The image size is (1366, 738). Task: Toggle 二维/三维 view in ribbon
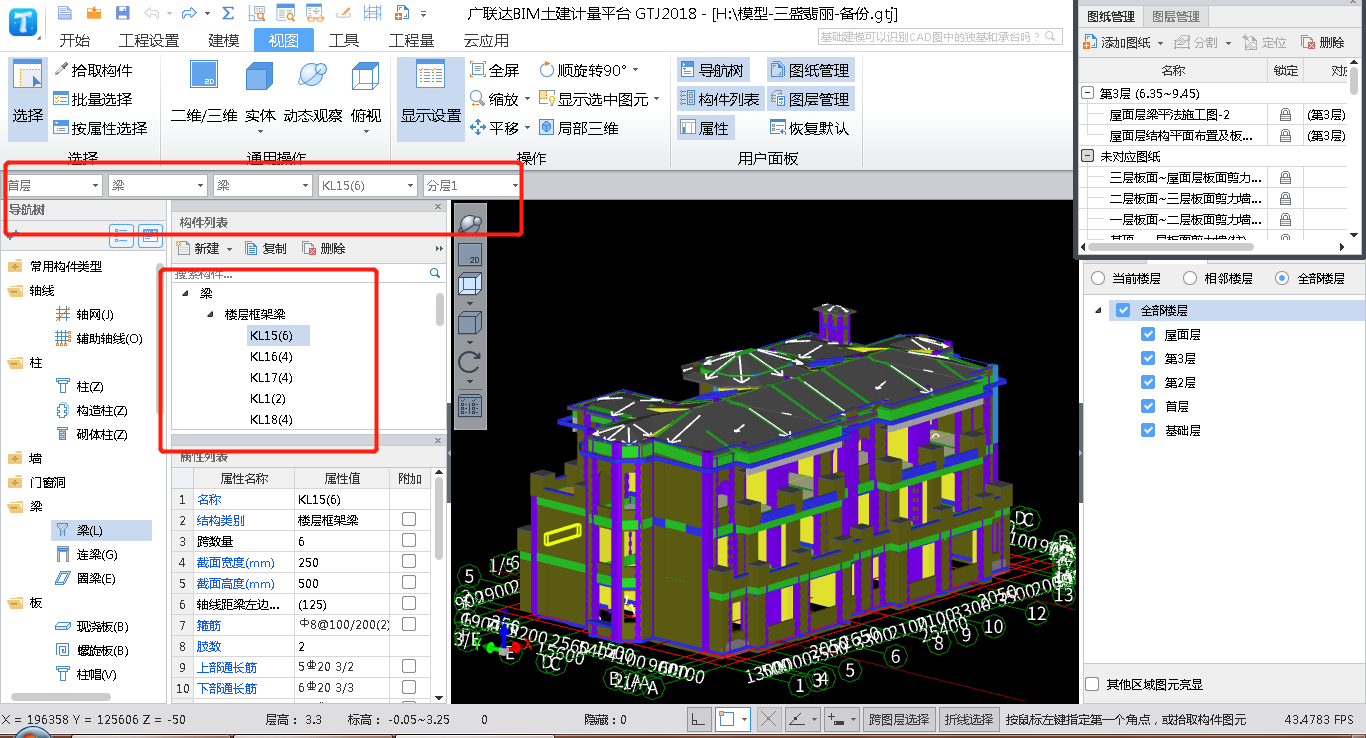coord(204,92)
